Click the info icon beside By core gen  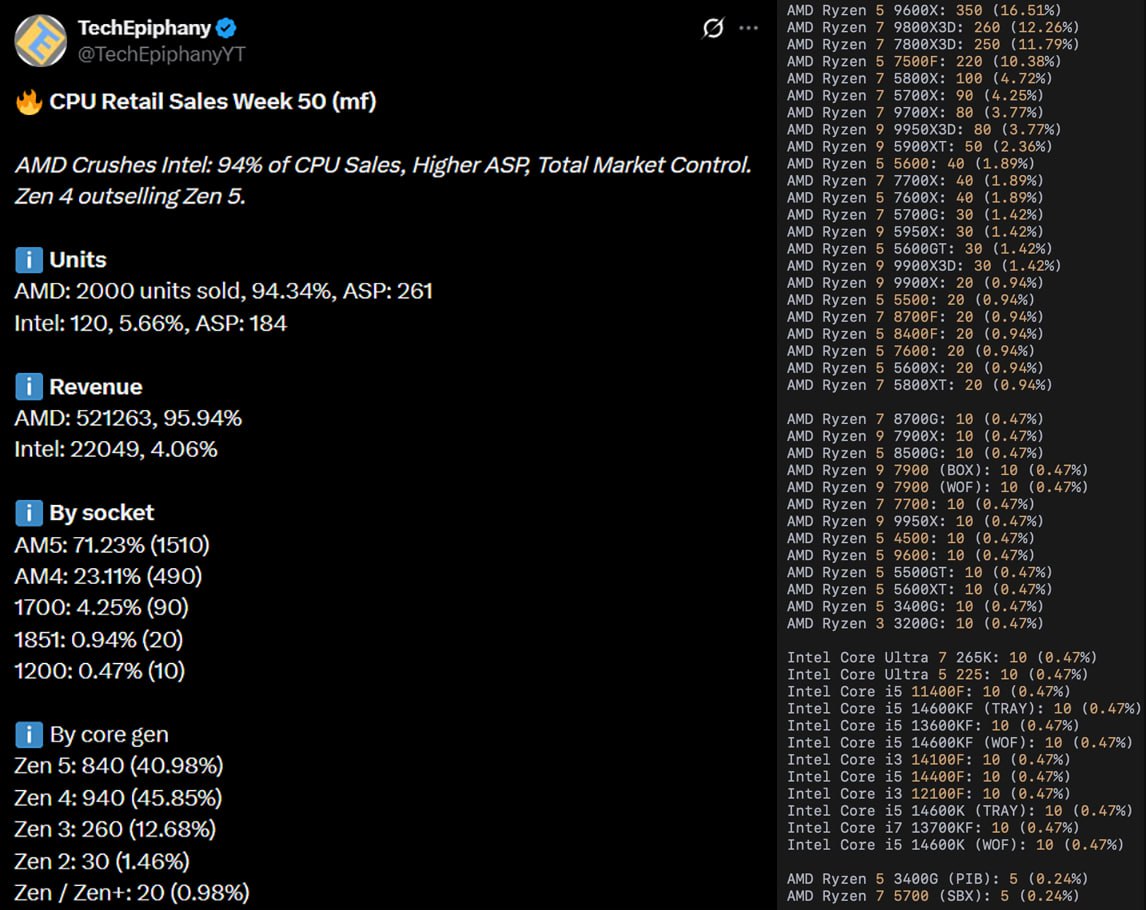point(28,735)
